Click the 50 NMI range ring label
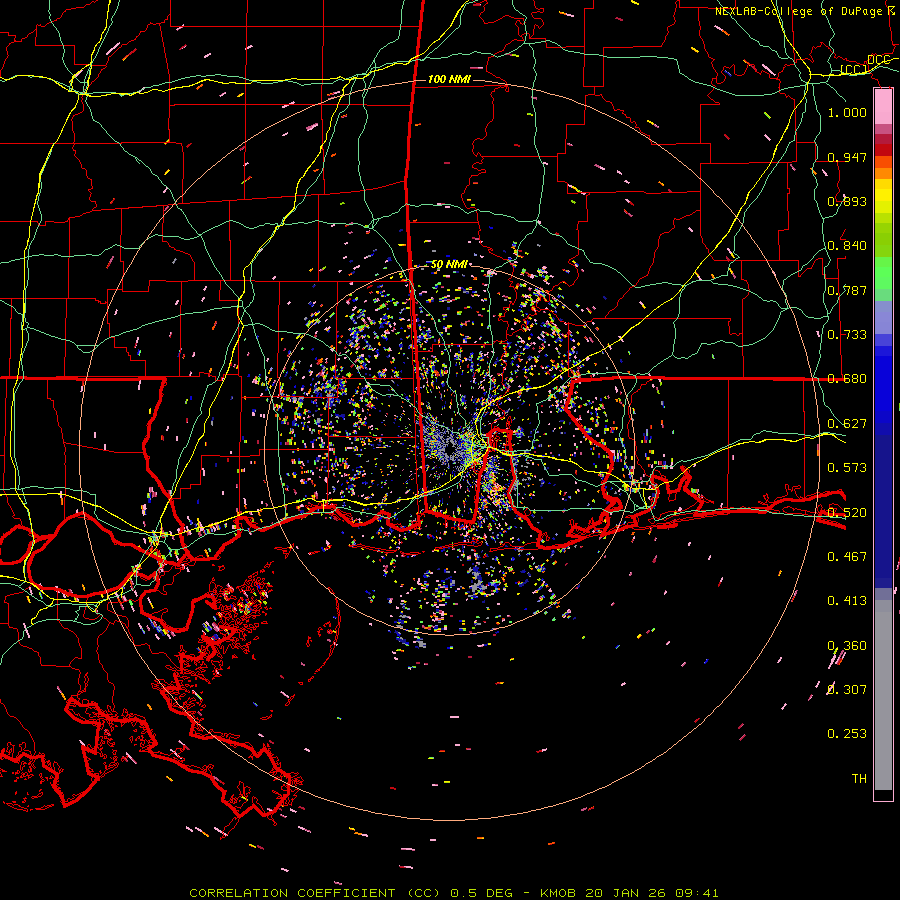 [x=449, y=265]
